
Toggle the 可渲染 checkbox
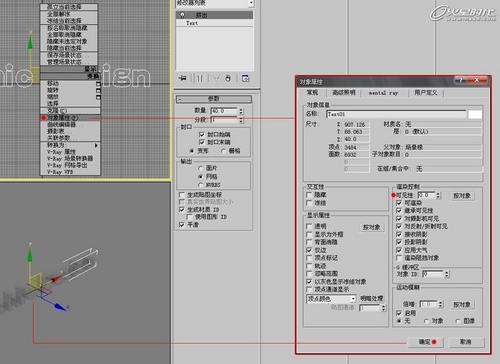pyautogui.click(x=399, y=203)
